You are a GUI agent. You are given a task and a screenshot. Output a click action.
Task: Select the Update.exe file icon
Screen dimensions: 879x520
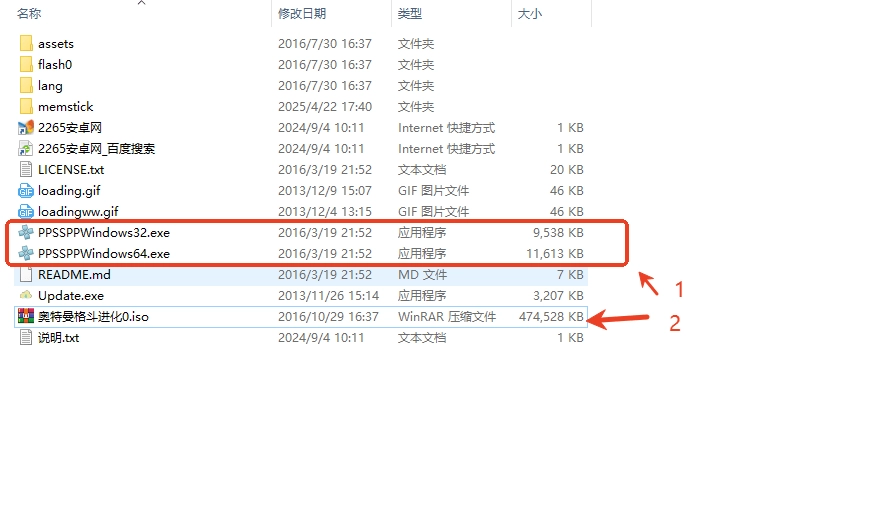pyautogui.click(x=26, y=296)
